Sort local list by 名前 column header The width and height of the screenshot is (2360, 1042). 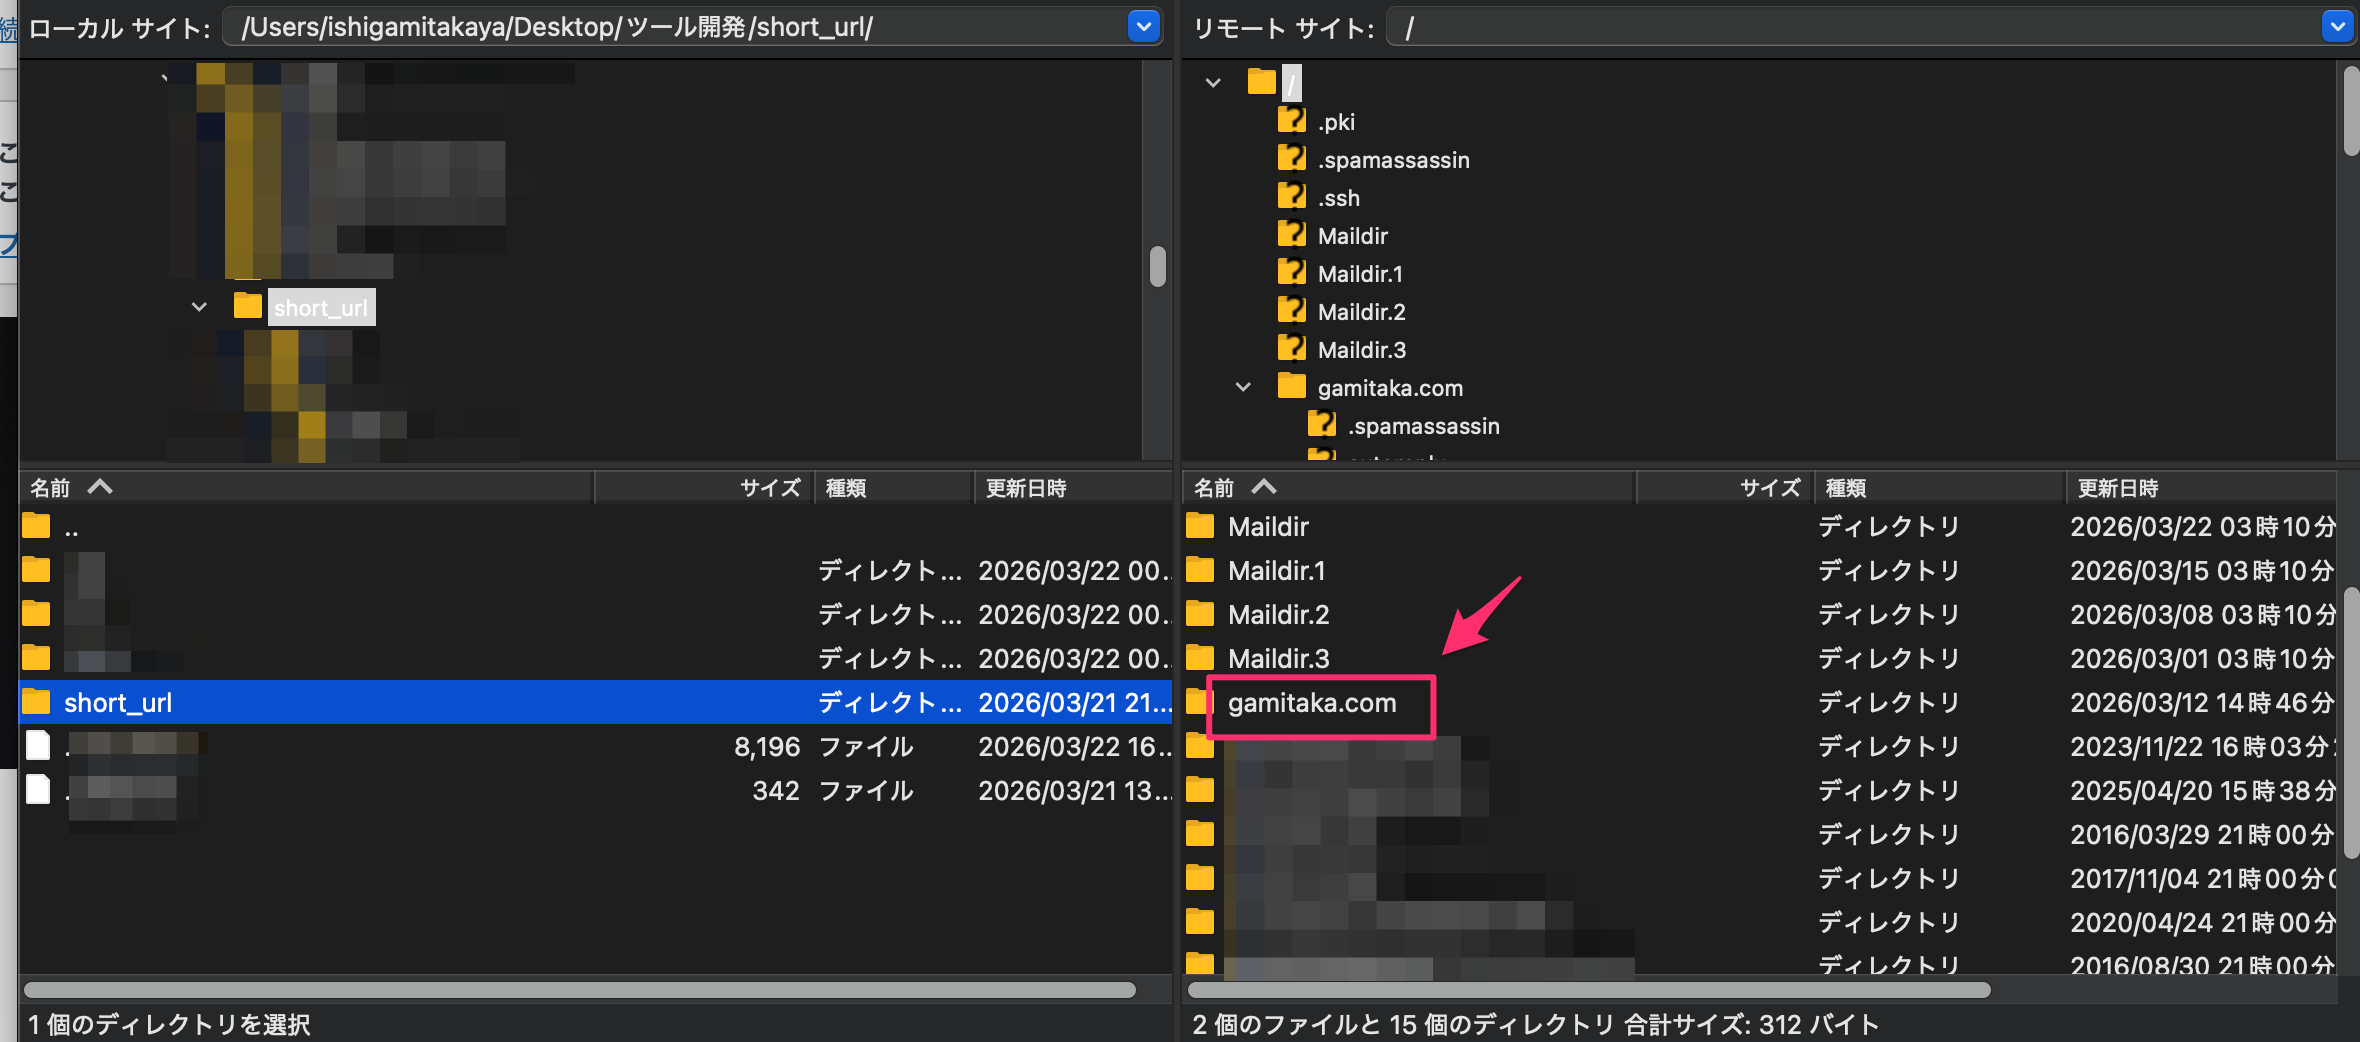click(50, 488)
